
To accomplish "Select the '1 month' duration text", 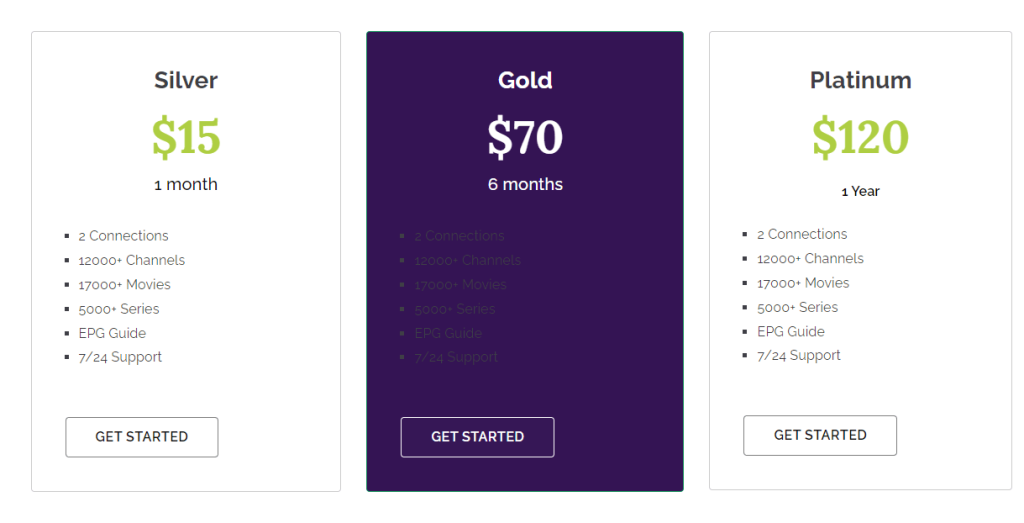I will click(186, 184).
